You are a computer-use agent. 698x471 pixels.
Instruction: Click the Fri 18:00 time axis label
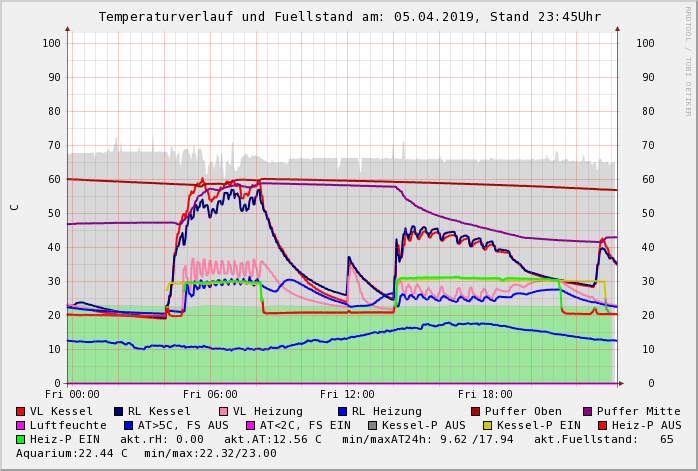pyautogui.click(x=485, y=394)
